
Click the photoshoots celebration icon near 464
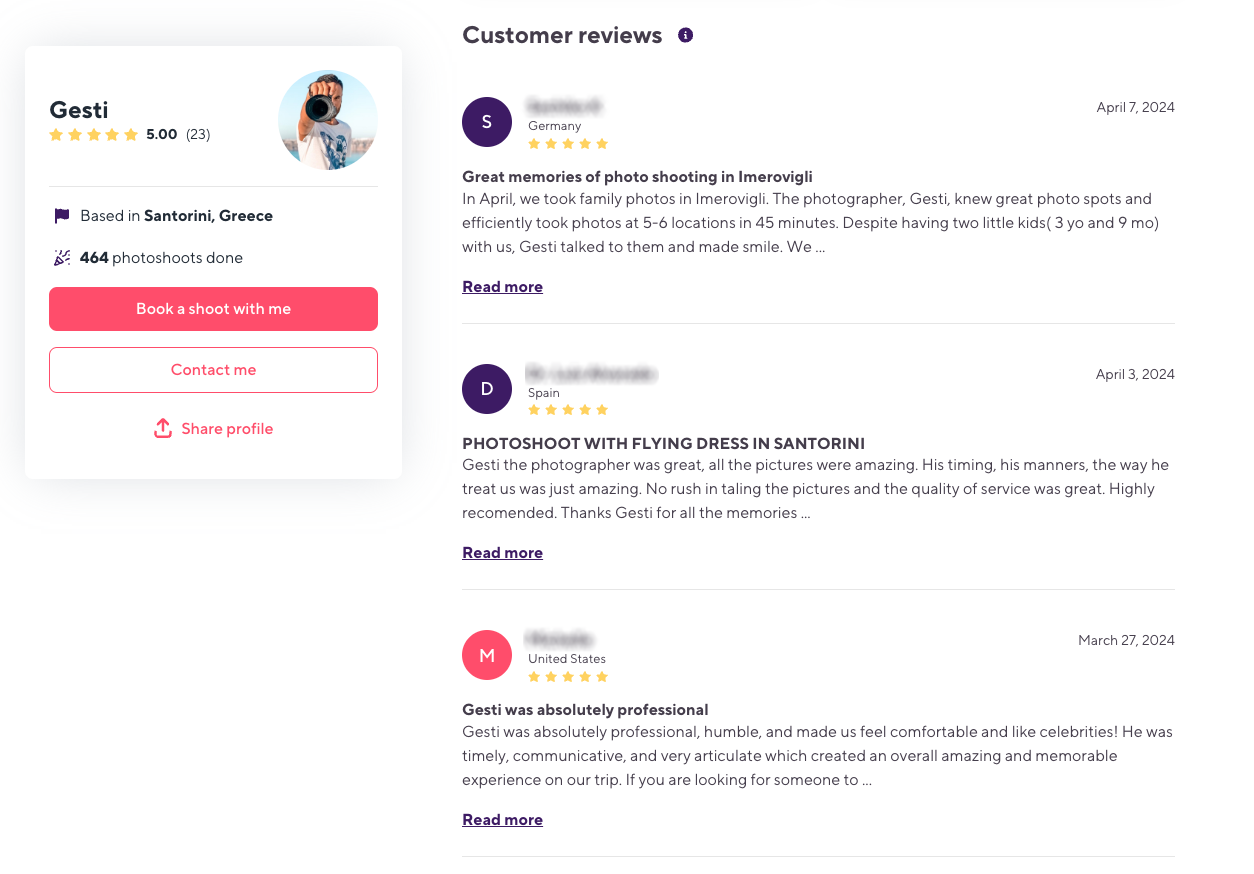pyautogui.click(x=61, y=257)
